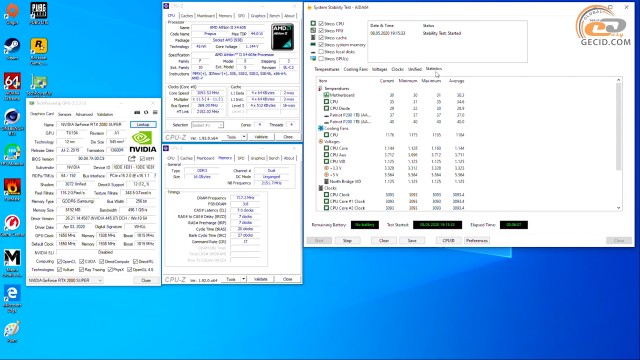Open the Selection socket dropdown in CPU-Z
Image resolution: width=640 pixels, height=360 pixels.
tap(207, 125)
